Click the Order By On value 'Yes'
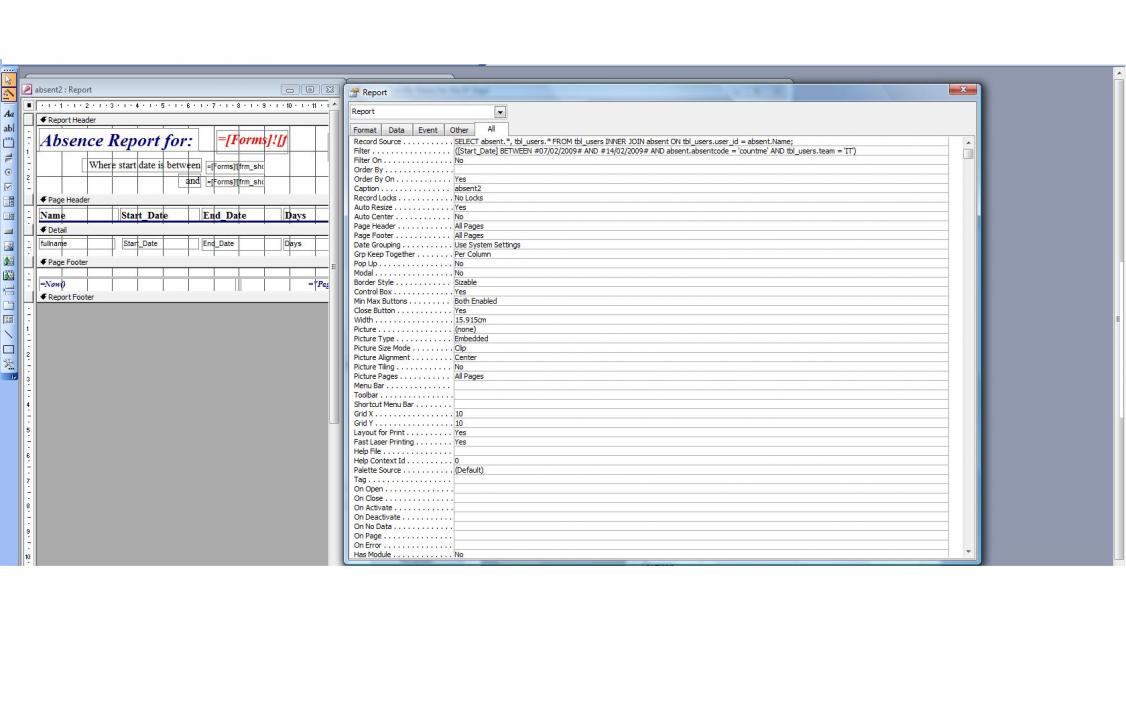 click(x=700, y=179)
